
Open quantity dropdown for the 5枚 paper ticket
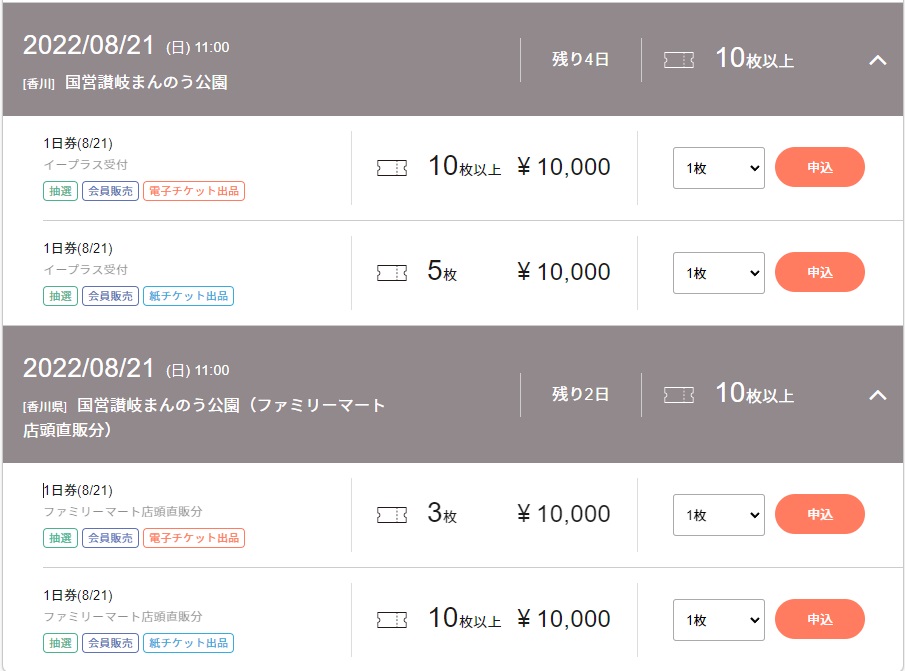[x=719, y=273]
